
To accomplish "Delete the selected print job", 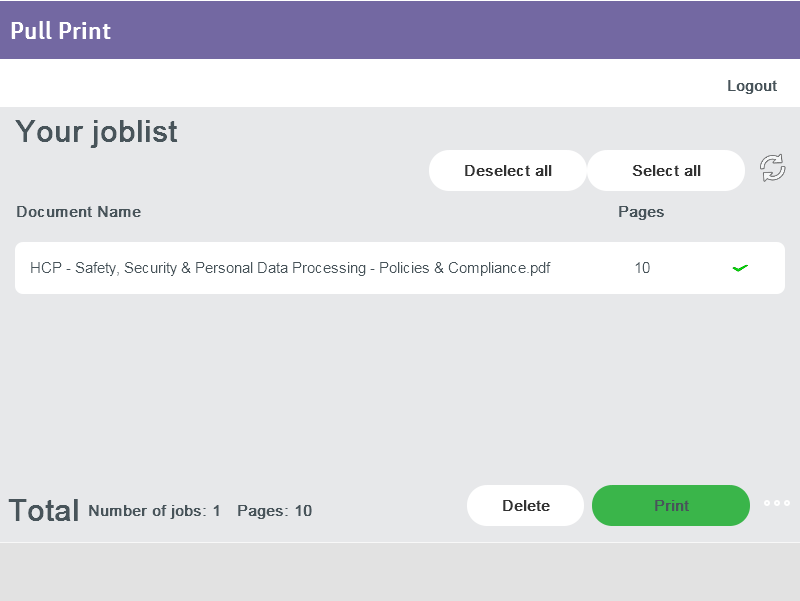I will click(525, 506).
